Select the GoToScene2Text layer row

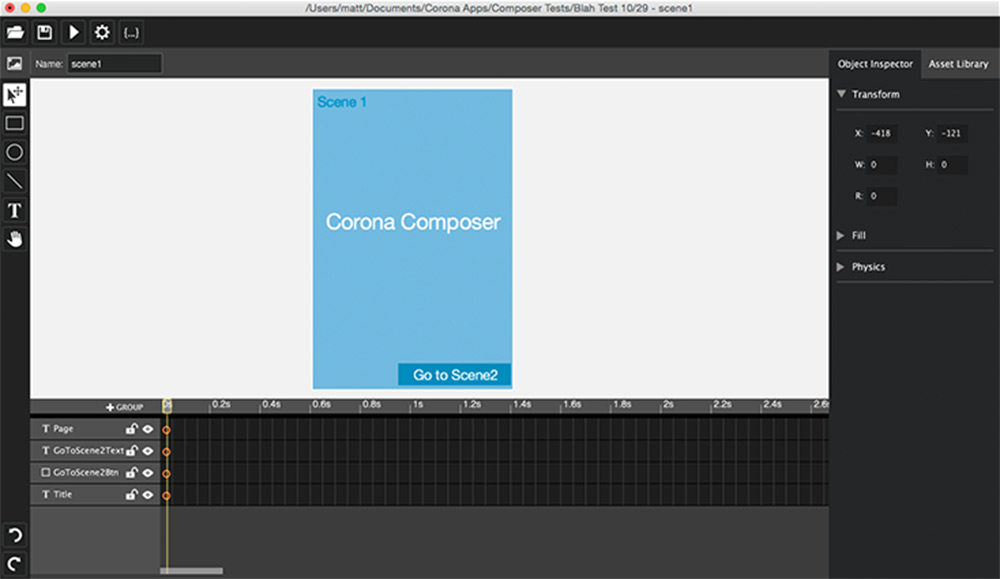pos(96,451)
